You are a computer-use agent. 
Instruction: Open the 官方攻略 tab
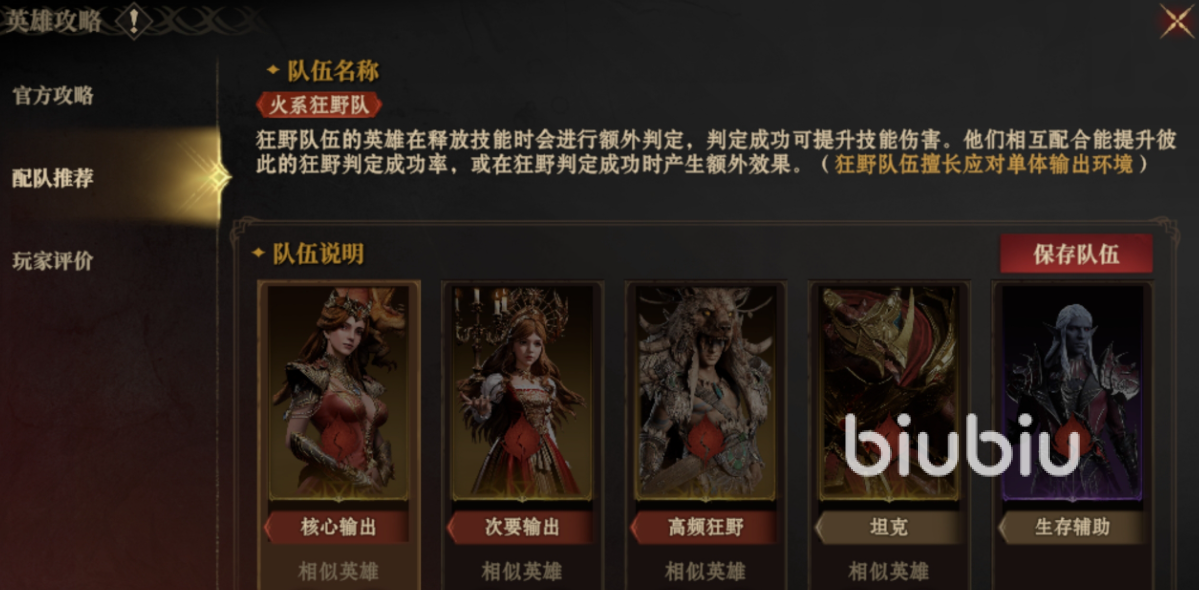53,96
